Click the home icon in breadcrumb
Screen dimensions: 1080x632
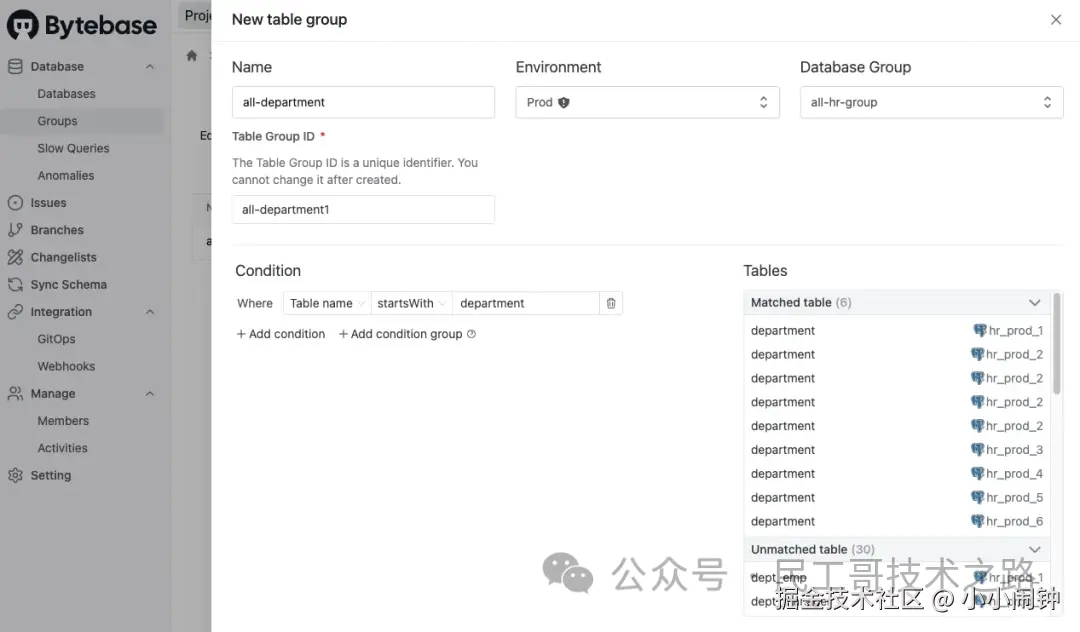coord(192,56)
